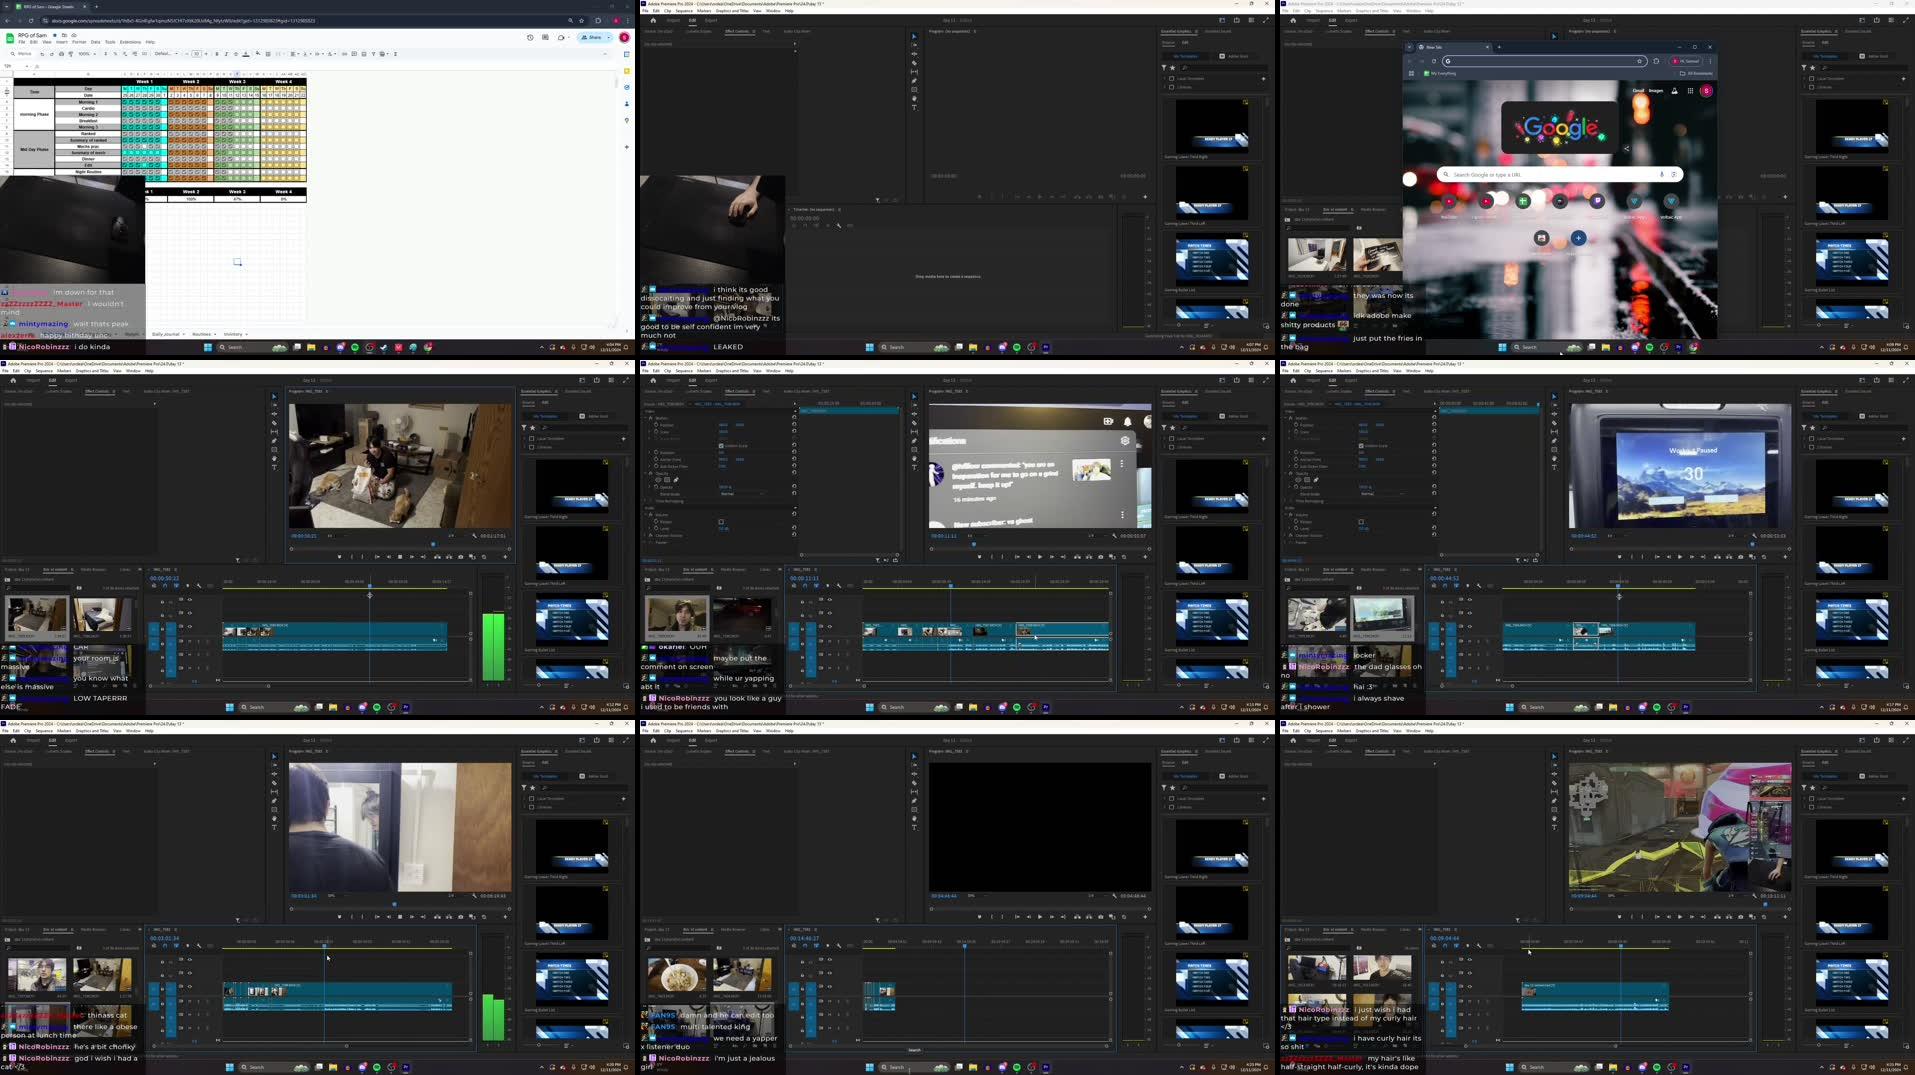Open File Explorer from the taskbar in the notification-comment screenshot
Viewport: 1915px width, 1075px height.
click(973, 707)
